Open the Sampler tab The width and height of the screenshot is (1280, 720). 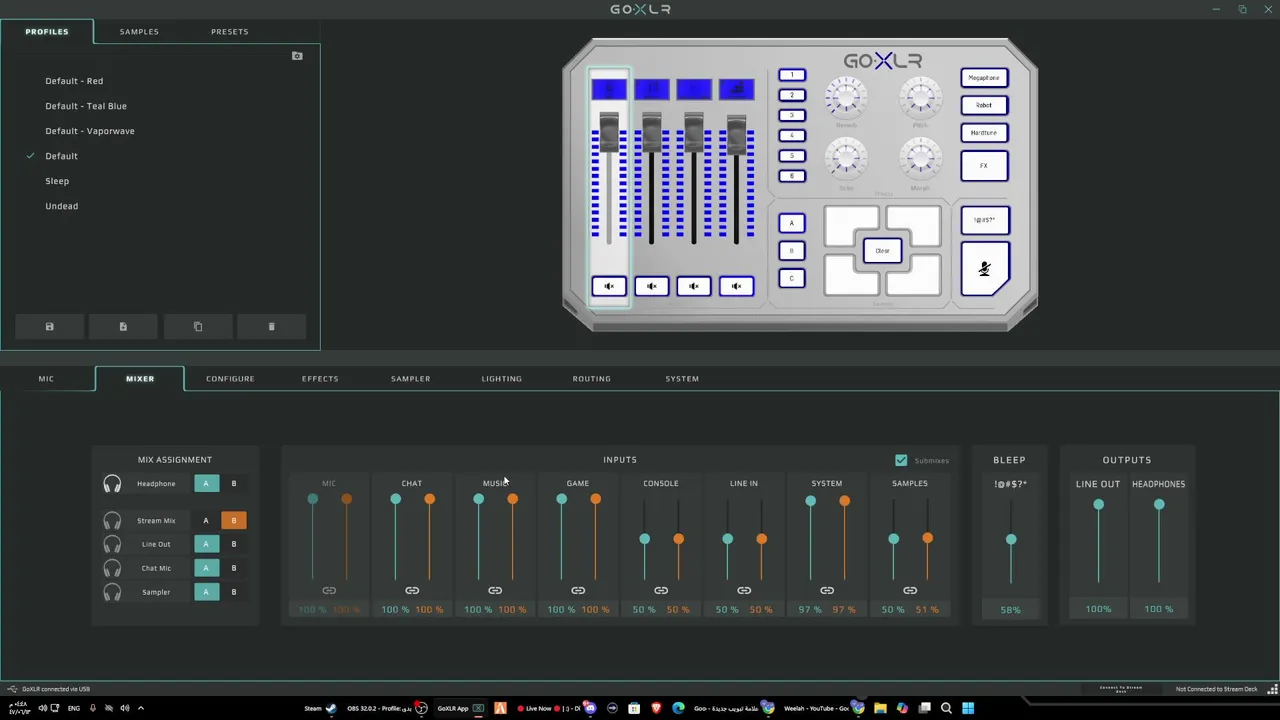[410, 379]
